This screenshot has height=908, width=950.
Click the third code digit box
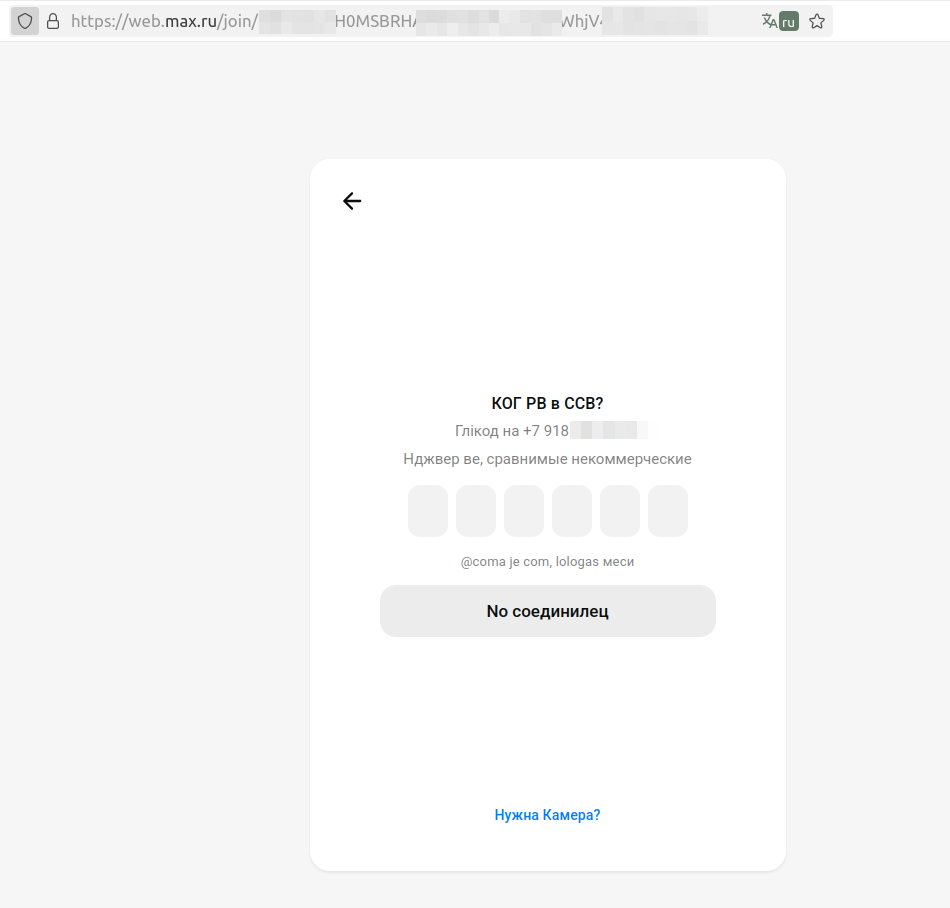524,511
